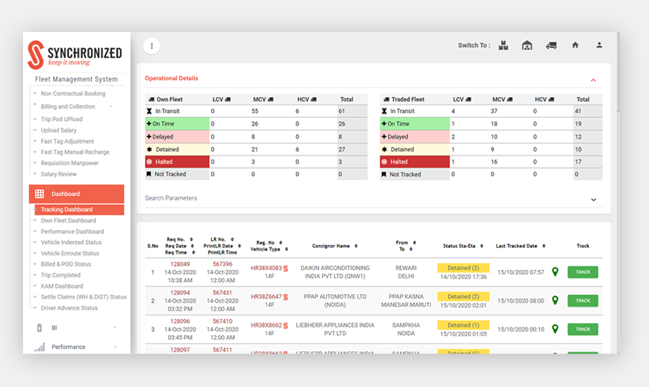Open KAM Dashboard item
Viewport: 649px width, 387px height.
[x=62, y=286]
